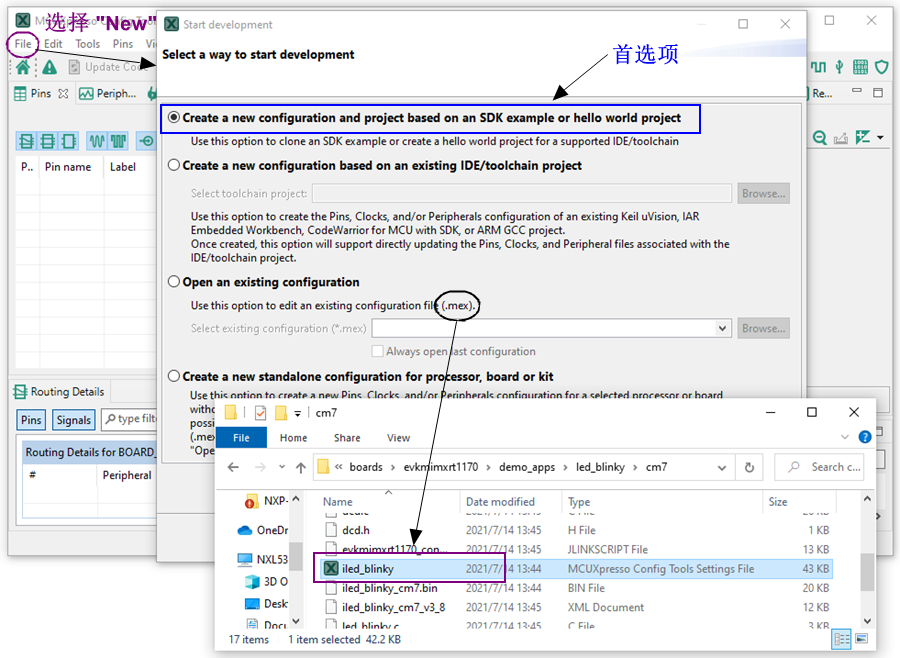Viewport: 900px width, 658px height.
Task: Click the export image icon beside the magnifier
Action: (841, 138)
